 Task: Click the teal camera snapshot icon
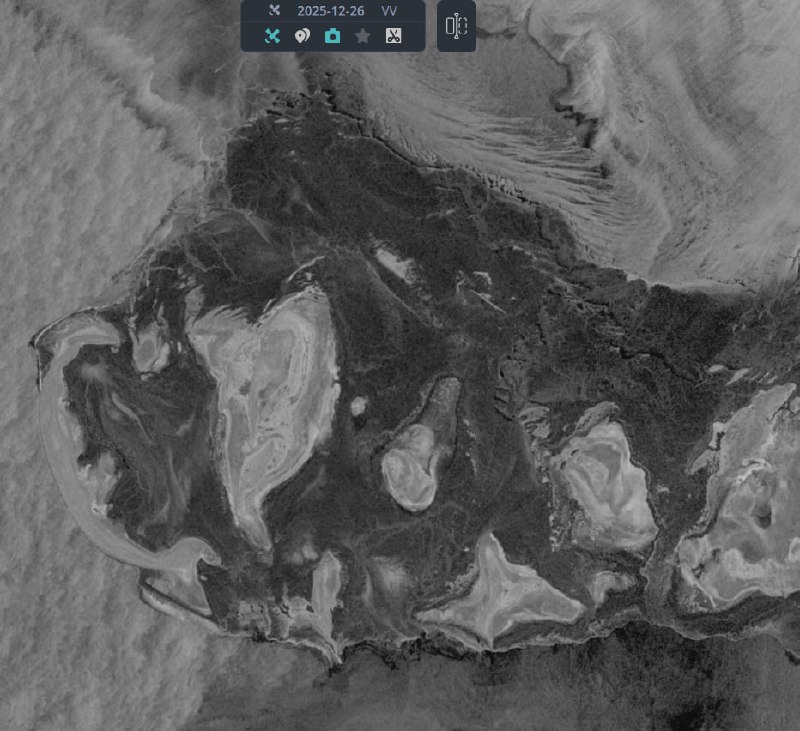[332, 36]
